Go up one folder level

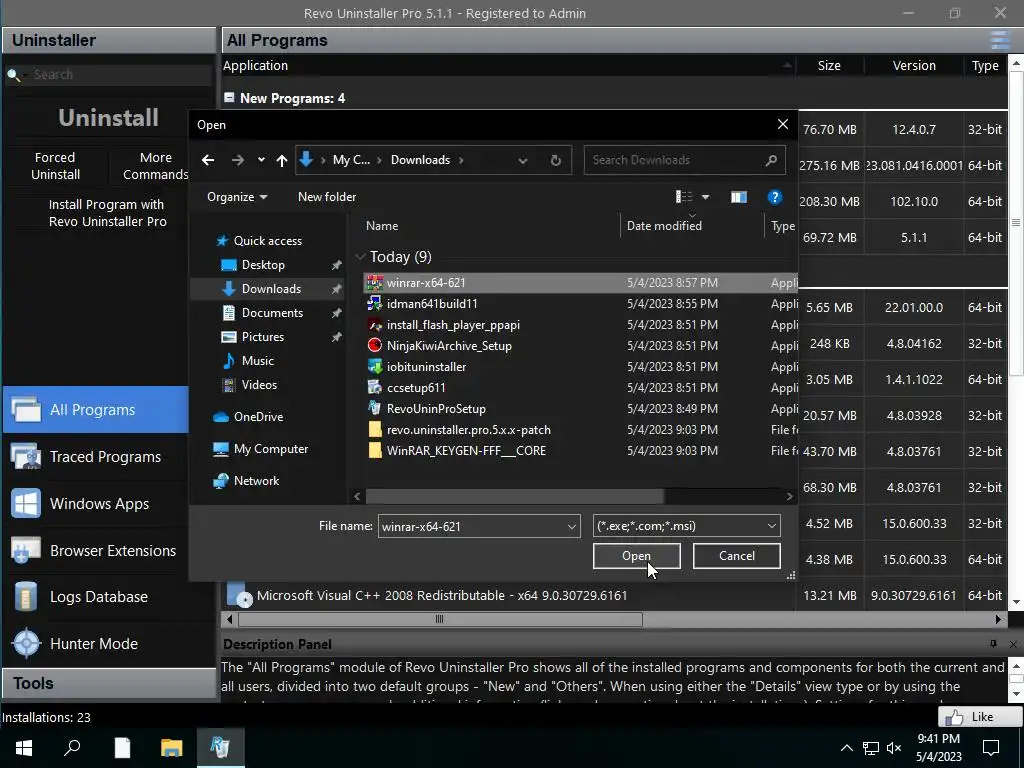click(x=281, y=160)
